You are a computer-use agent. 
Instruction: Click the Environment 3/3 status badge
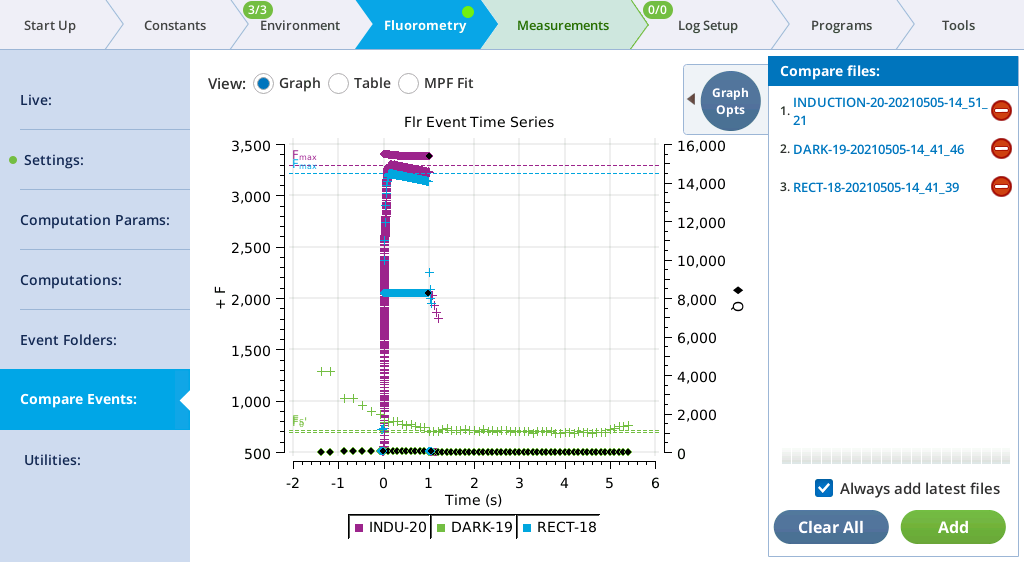255,10
